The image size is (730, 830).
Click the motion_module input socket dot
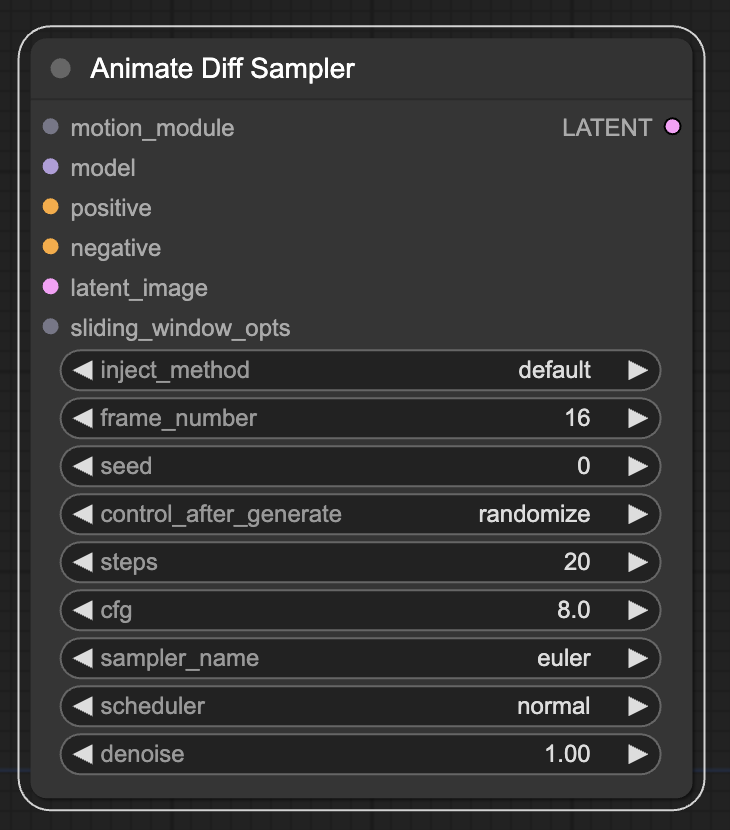tap(51, 128)
